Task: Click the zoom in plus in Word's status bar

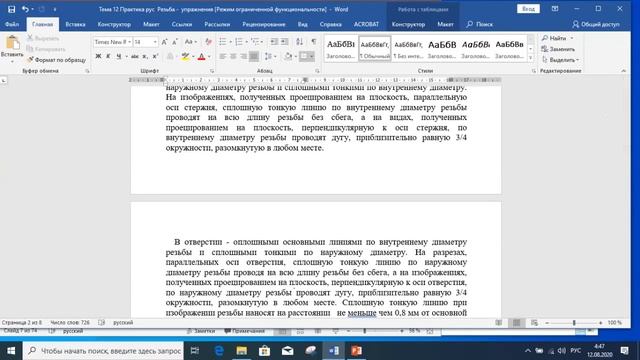Action: point(600,323)
